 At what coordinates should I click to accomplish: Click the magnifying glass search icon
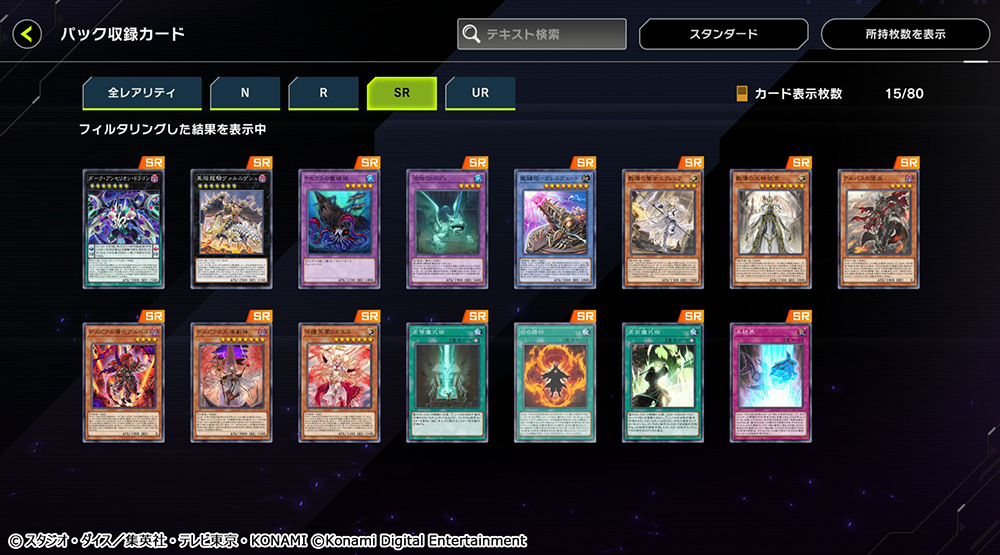(x=471, y=34)
